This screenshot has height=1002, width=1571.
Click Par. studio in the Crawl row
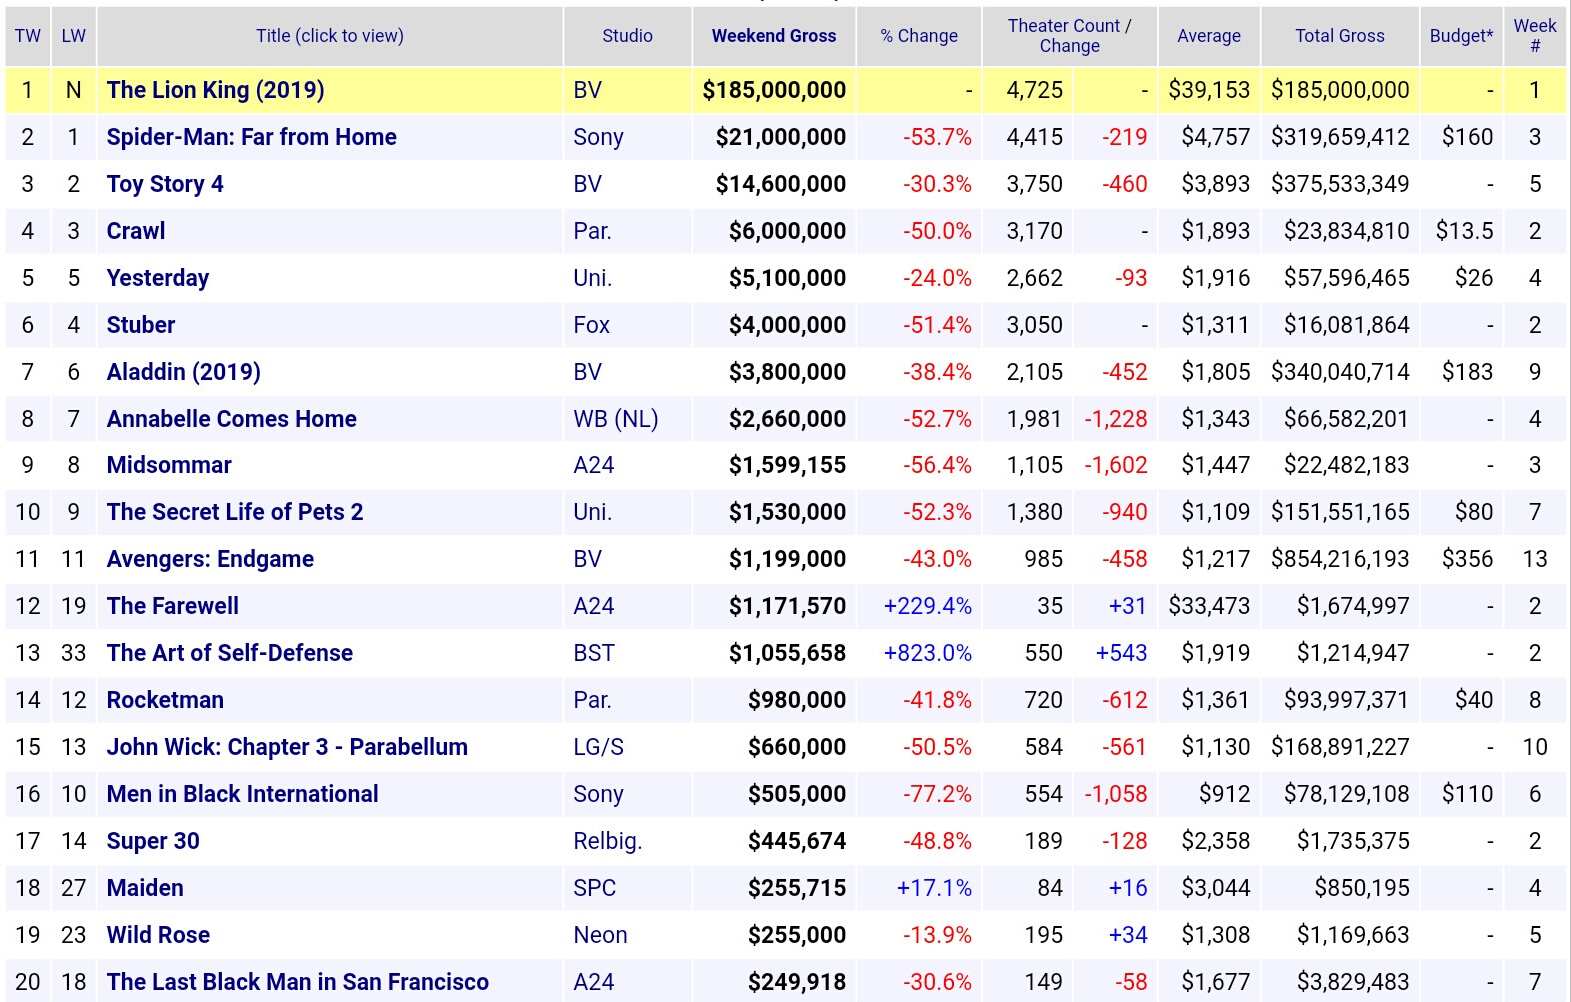[x=592, y=231]
